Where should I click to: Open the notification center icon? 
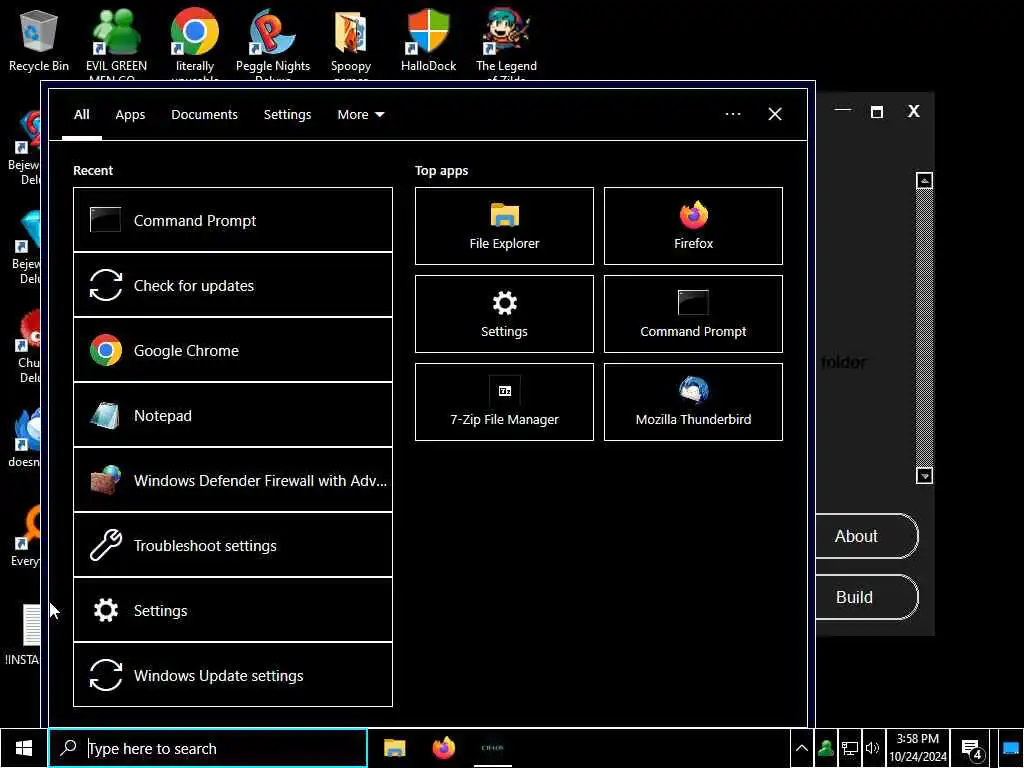(972, 748)
